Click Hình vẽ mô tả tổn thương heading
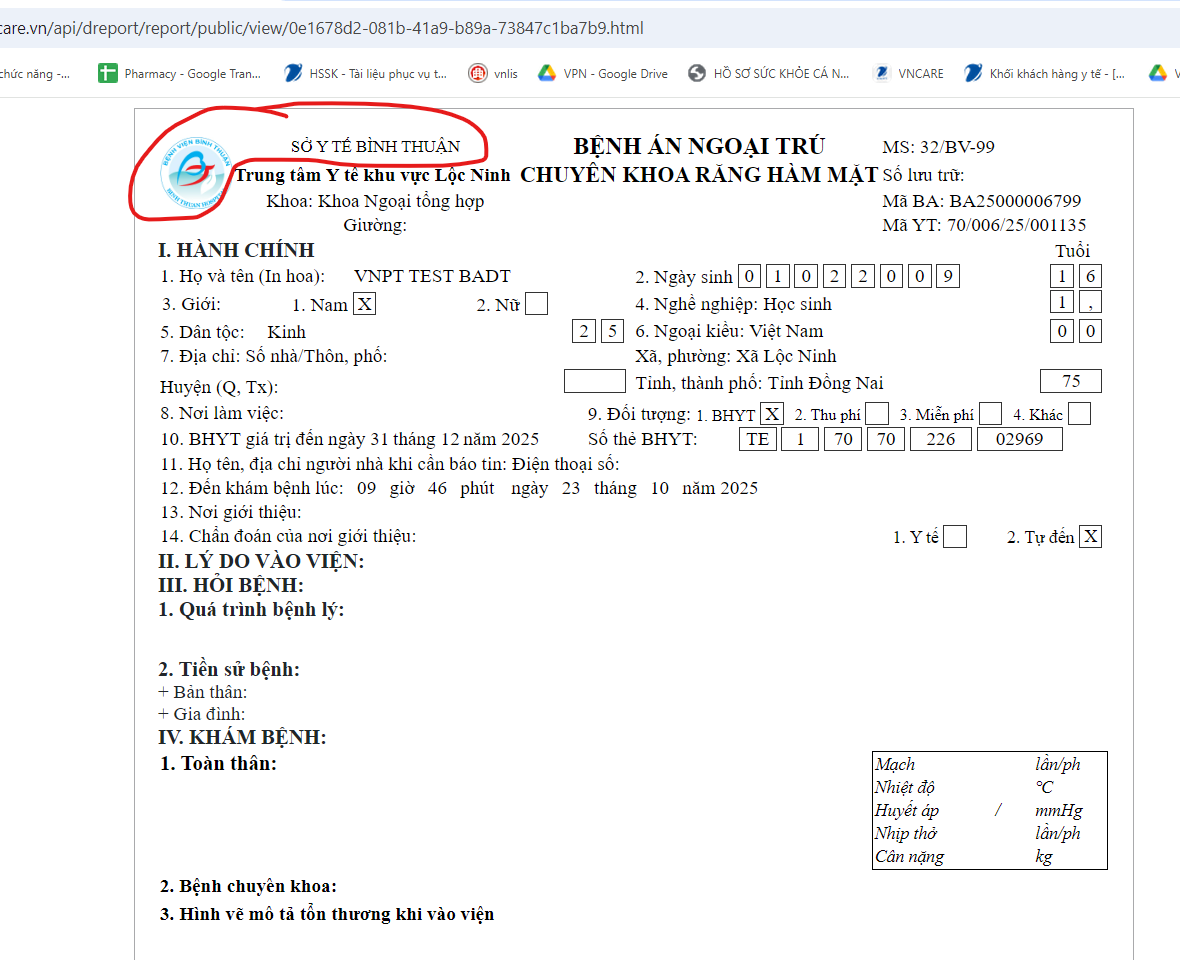The width and height of the screenshot is (1180, 960). (327, 914)
